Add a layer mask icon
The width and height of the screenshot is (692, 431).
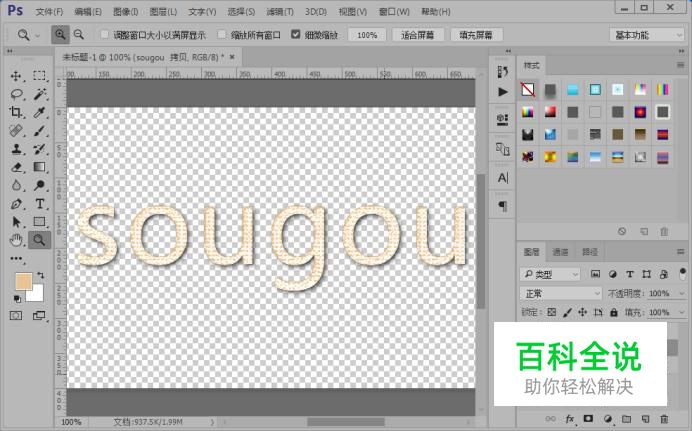(x=588, y=419)
